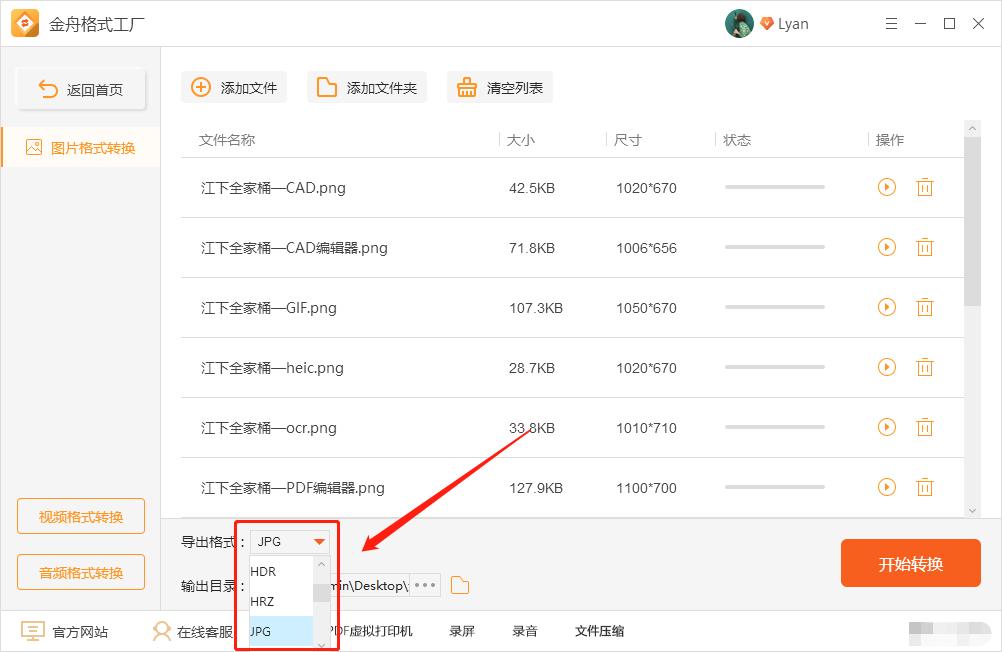Viewport: 1002px width, 652px height.
Task: Click the 尺寸 column header
Action: point(628,140)
